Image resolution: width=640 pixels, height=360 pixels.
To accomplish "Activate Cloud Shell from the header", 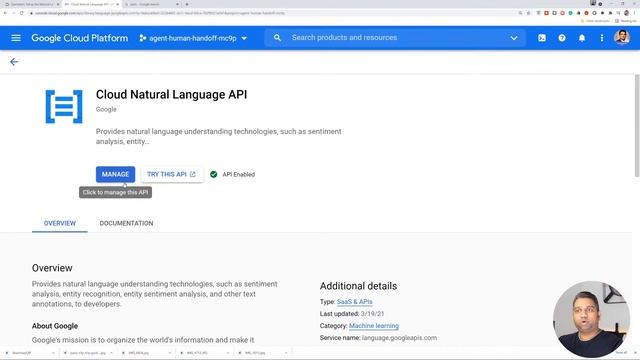I will coord(542,38).
